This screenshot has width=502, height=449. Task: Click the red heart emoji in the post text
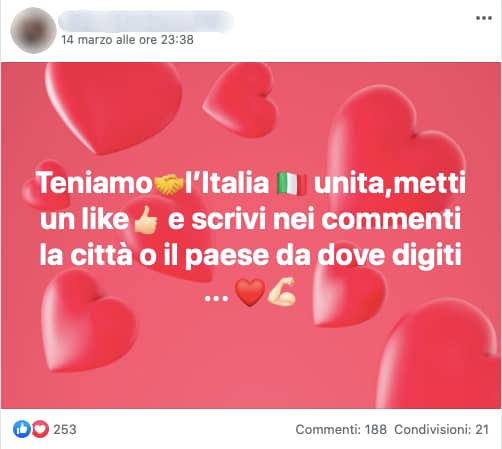(250, 292)
